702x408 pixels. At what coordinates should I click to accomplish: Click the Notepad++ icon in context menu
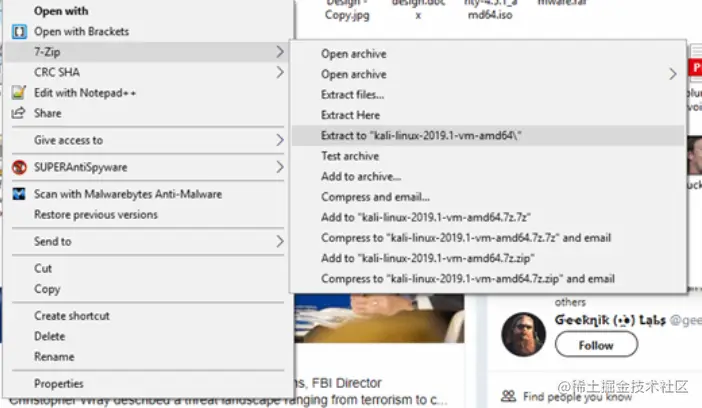(x=19, y=92)
